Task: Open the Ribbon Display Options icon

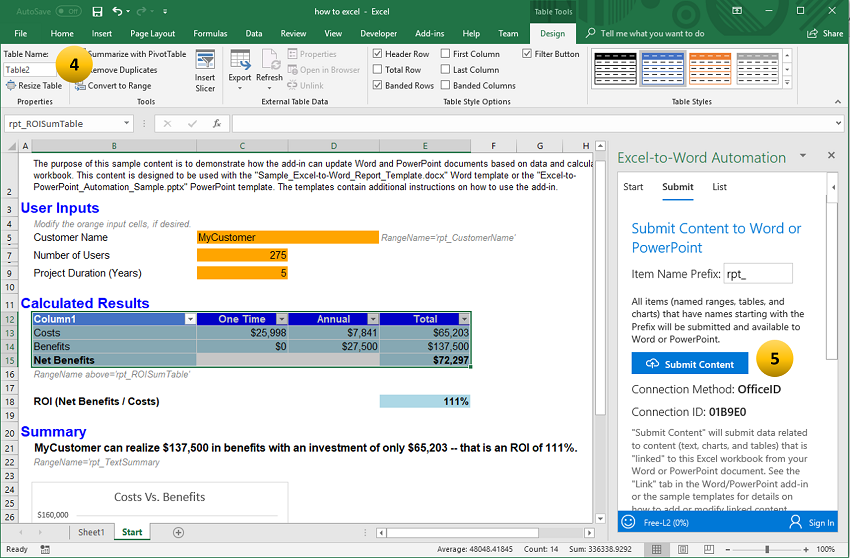Action: [x=737, y=11]
